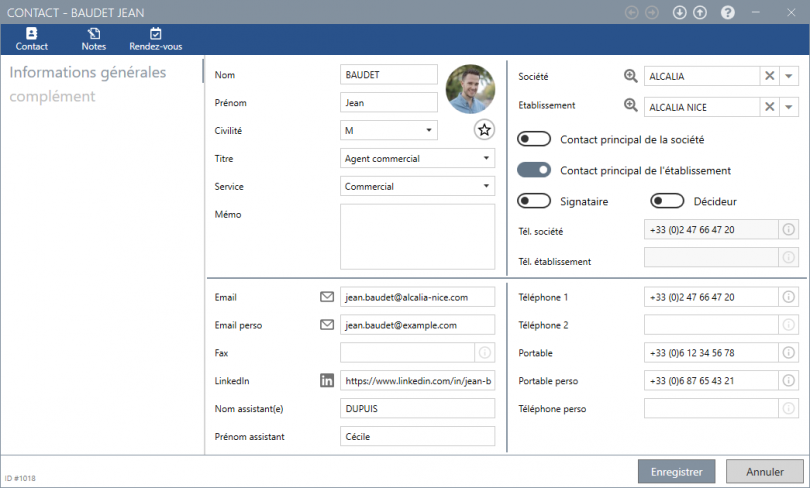Click info icon next to Tél. établissement
Image resolution: width=810 pixels, height=488 pixels.
tap(788, 257)
